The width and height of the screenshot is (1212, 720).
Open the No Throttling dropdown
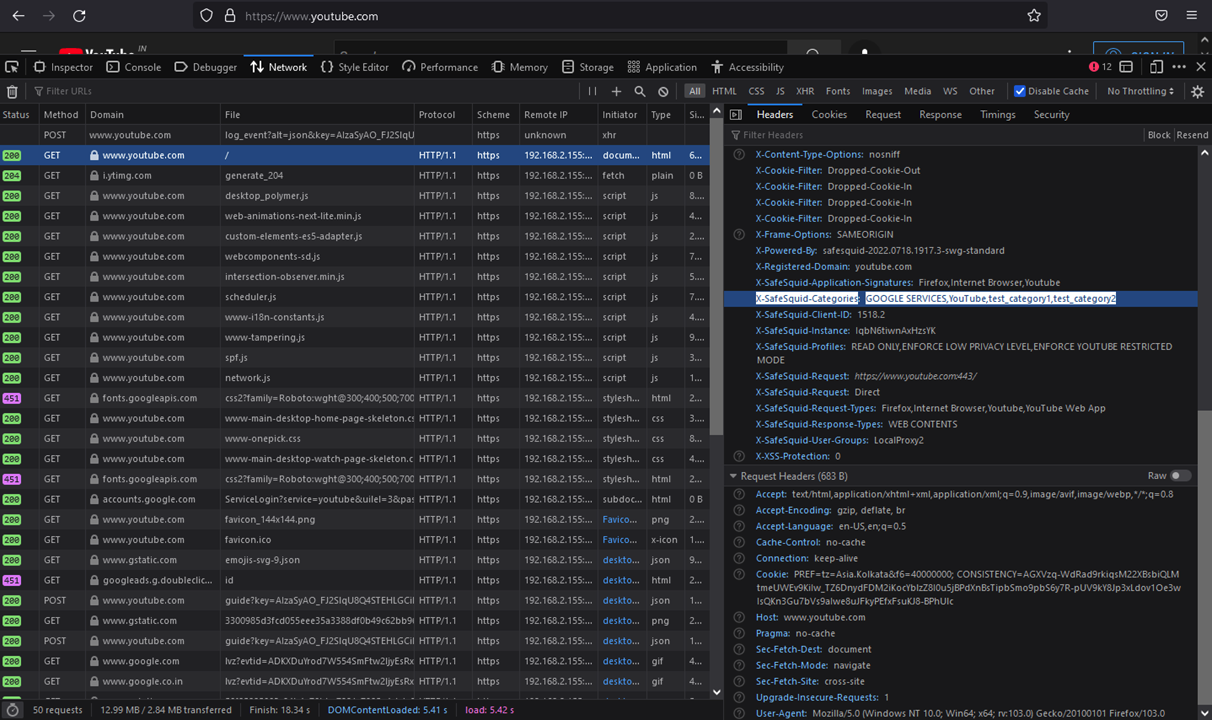click(1140, 91)
